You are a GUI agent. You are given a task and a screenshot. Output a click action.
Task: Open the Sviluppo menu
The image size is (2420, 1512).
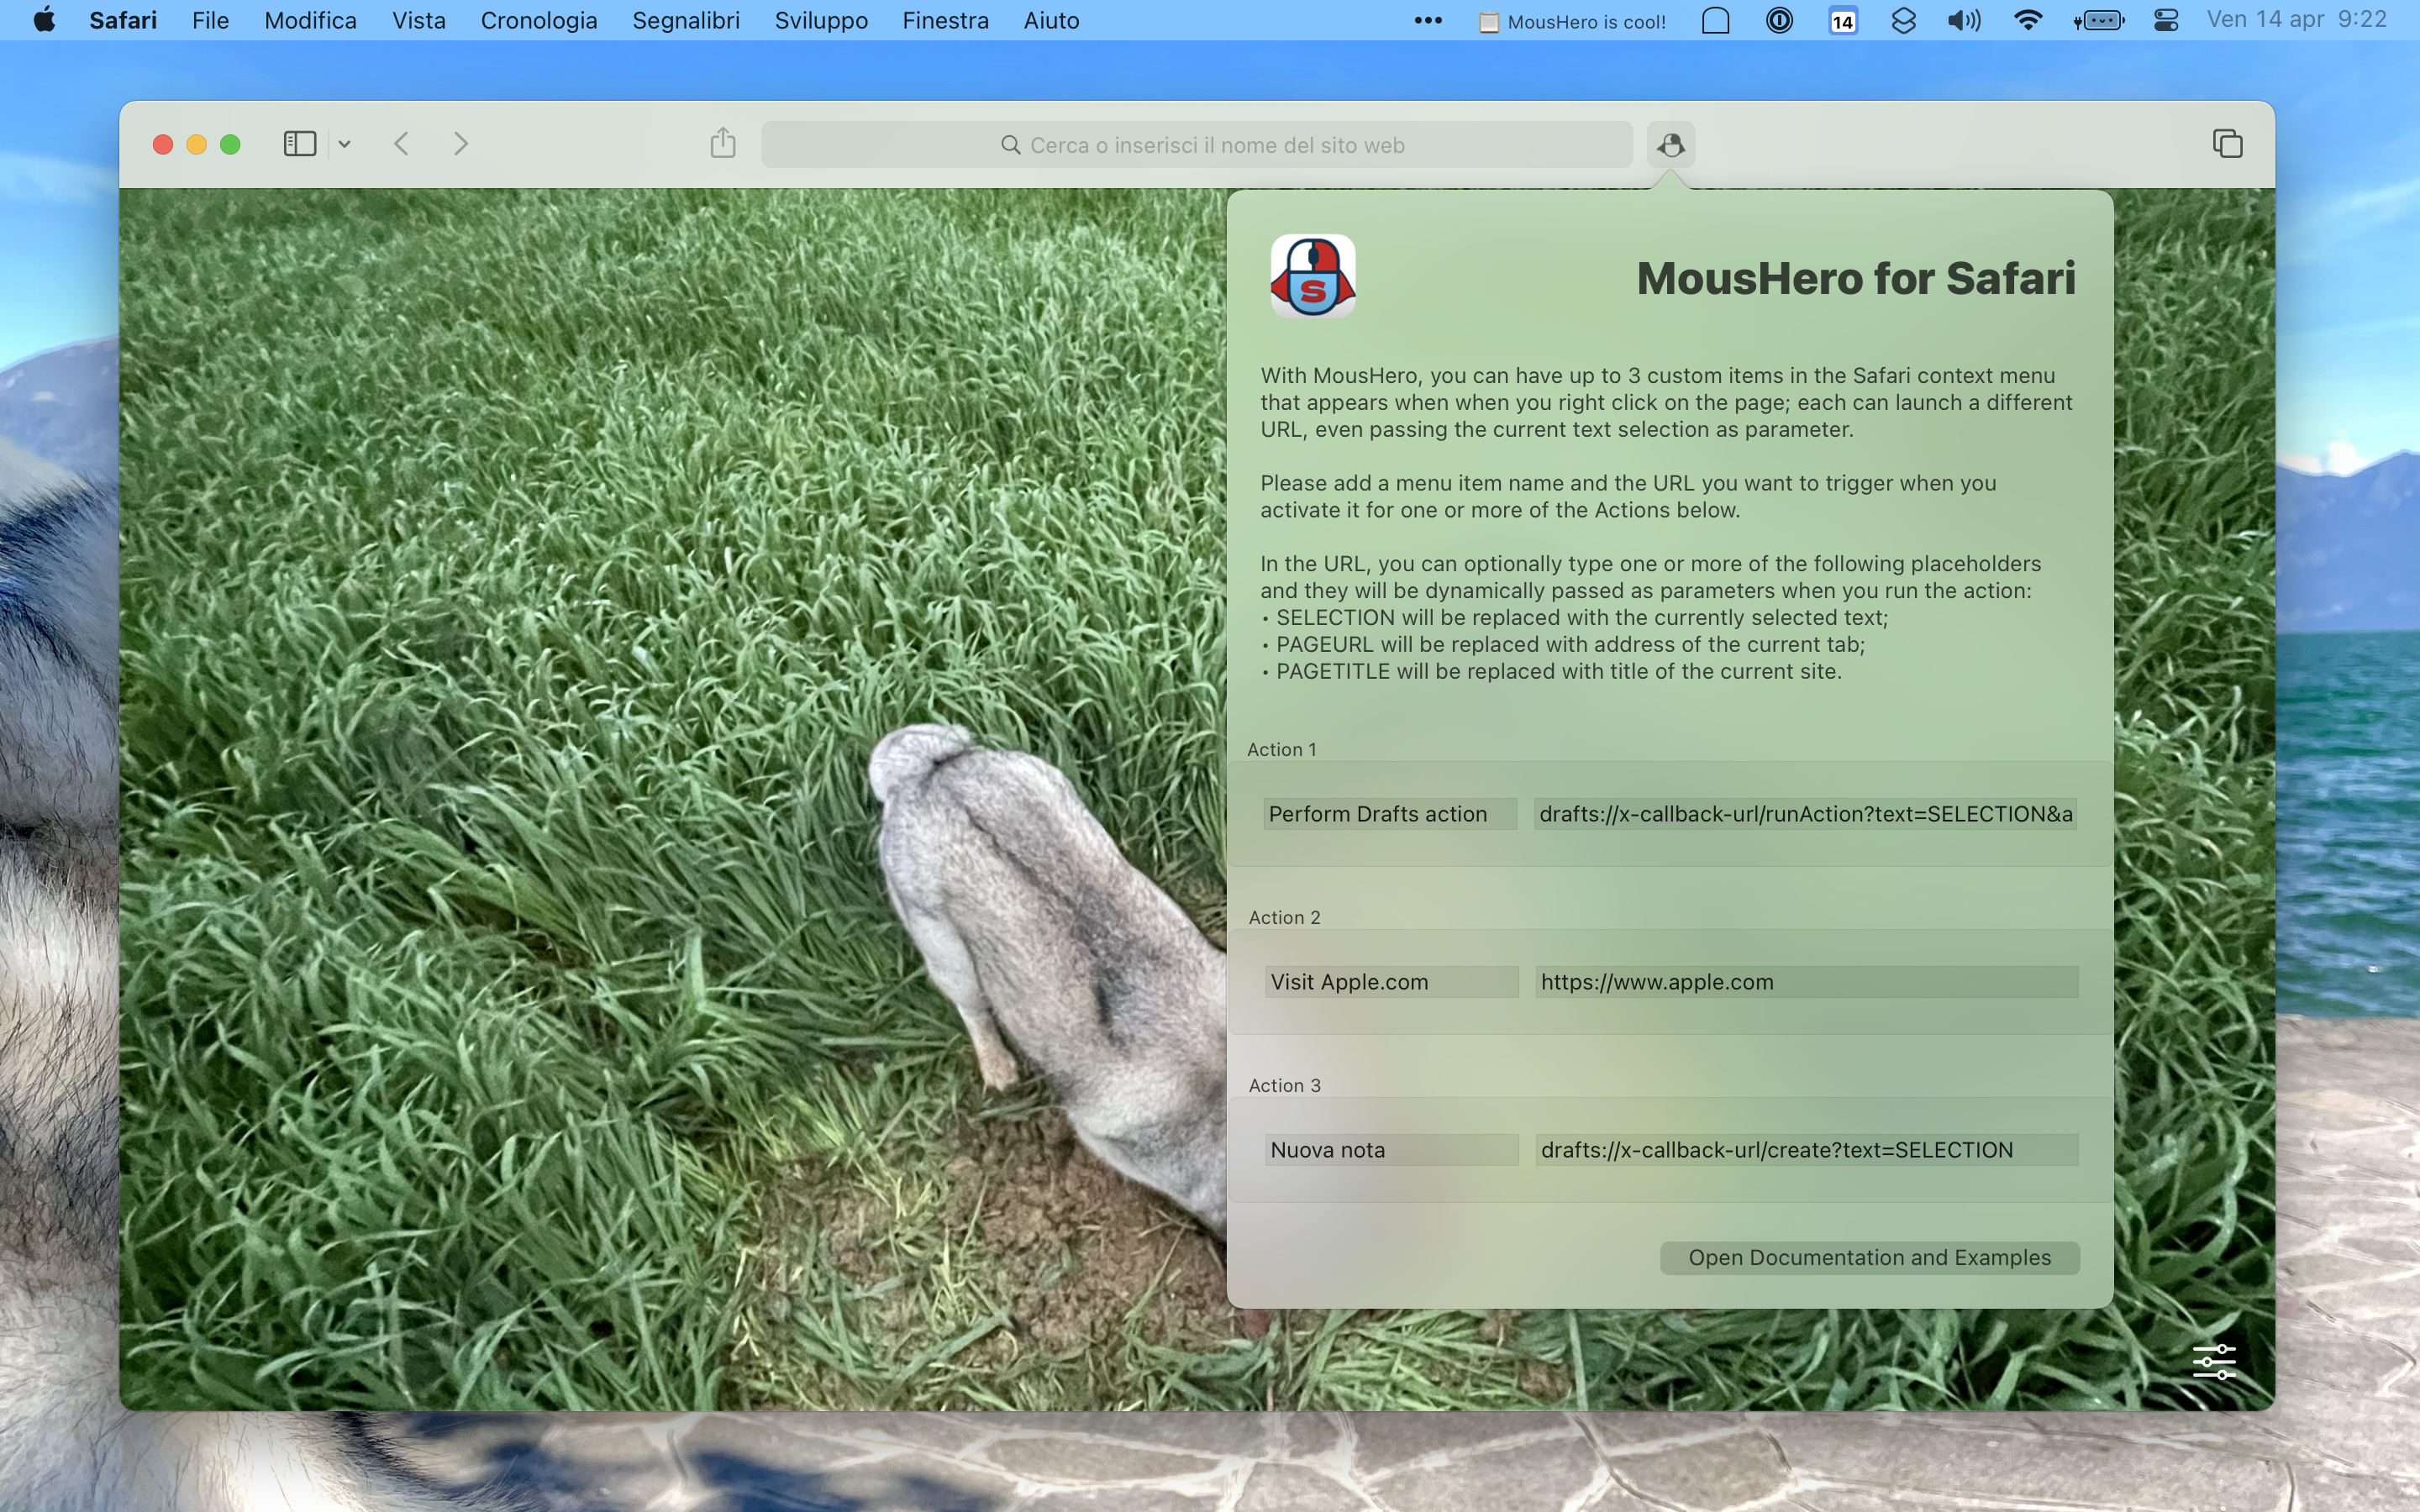click(x=821, y=20)
